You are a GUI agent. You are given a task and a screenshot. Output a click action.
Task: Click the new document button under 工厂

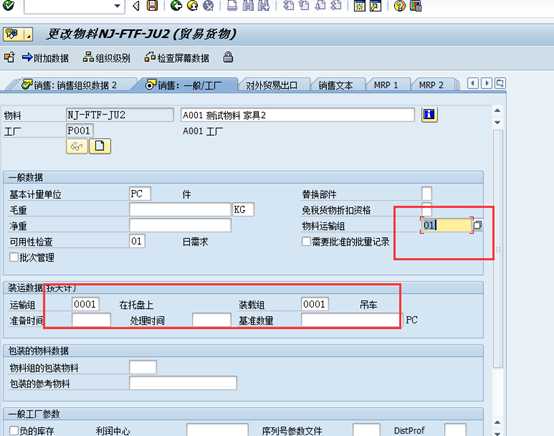[x=100, y=146]
